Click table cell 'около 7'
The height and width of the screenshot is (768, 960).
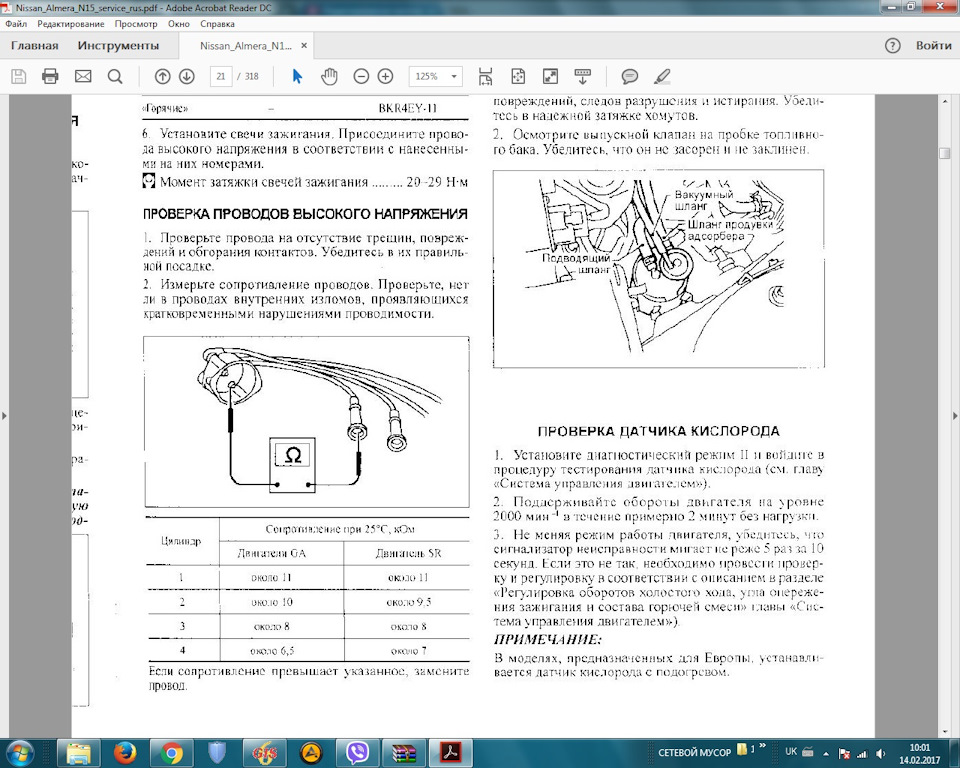click(408, 650)
